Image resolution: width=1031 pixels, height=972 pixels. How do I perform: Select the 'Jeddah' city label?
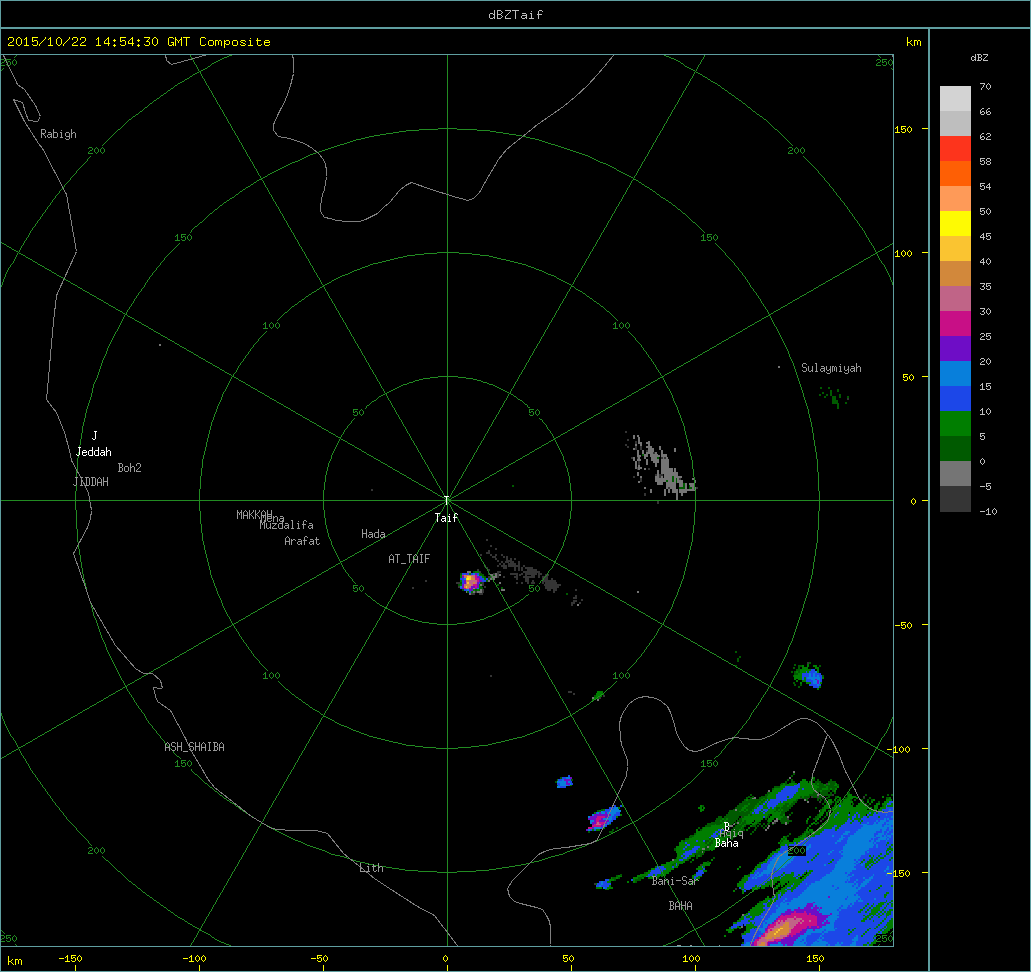pyautogui.click(x=94, y=452)
